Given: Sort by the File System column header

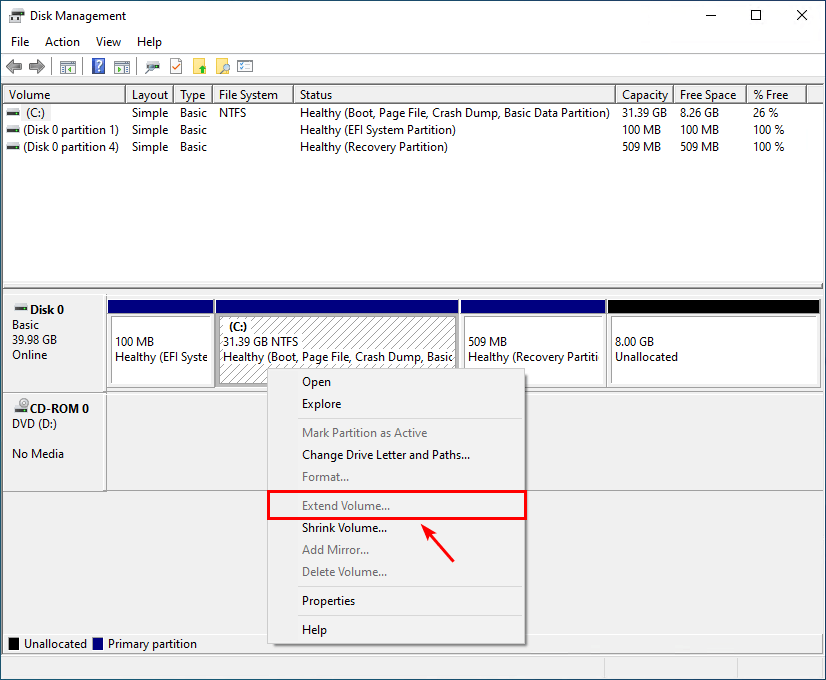Looking at the screenshot, I should pos(253,95).
